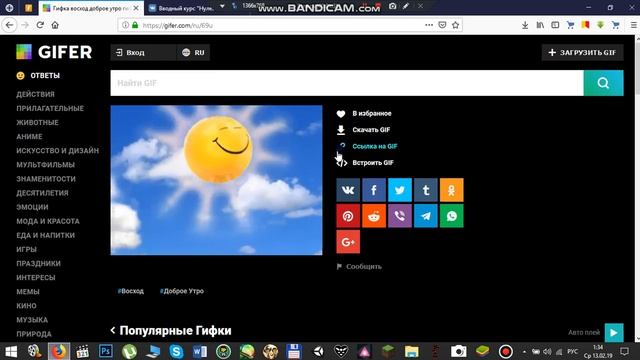
Task: Share GIF on Google Plus
Action: [x=348, y=242]
